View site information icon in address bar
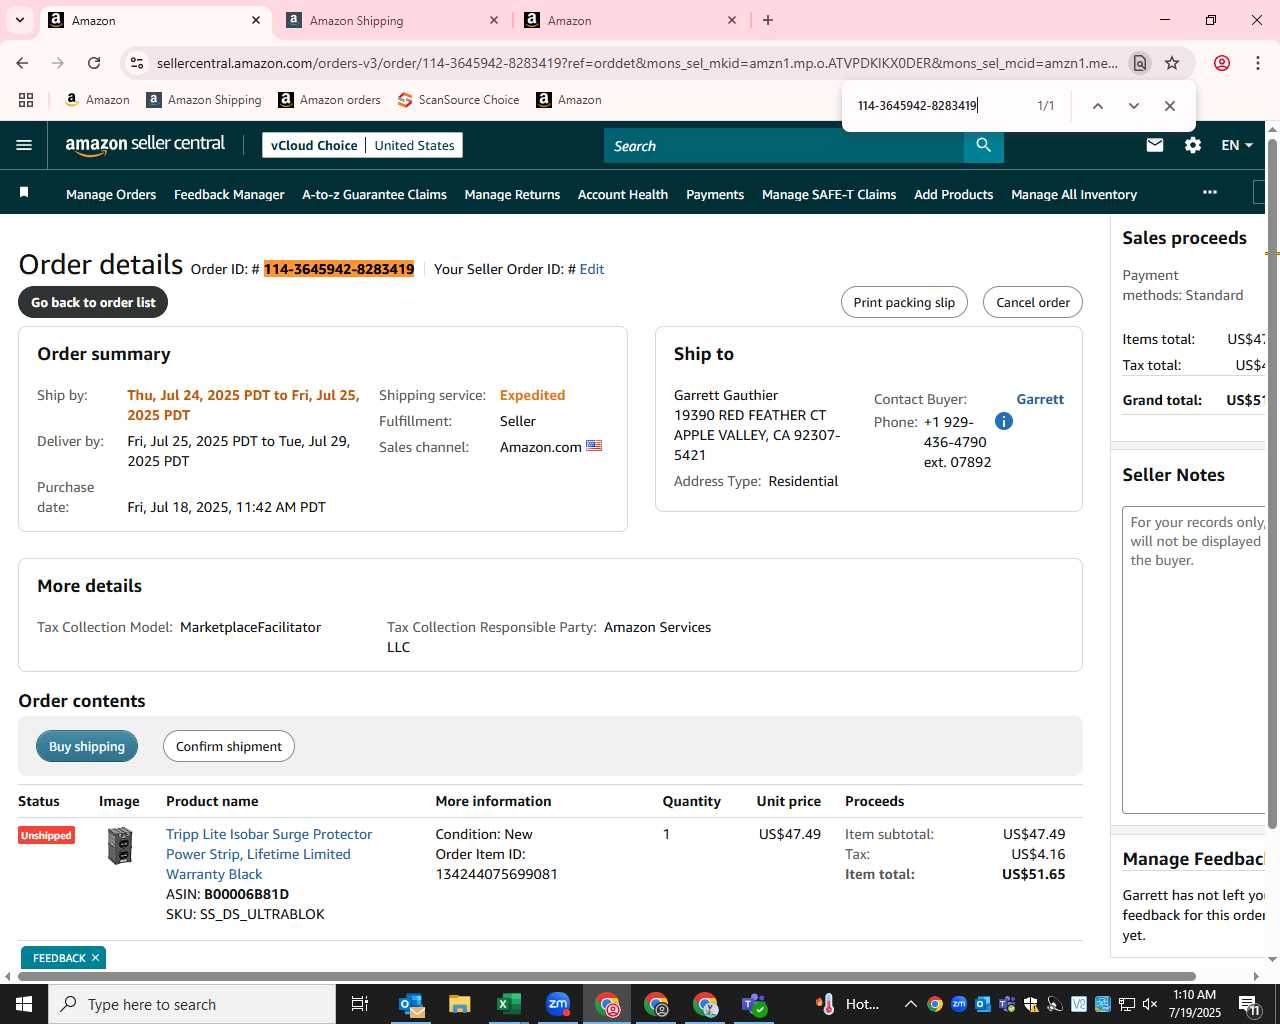The height and width of the screenshot is (1024, 1280). pos(137,63)
